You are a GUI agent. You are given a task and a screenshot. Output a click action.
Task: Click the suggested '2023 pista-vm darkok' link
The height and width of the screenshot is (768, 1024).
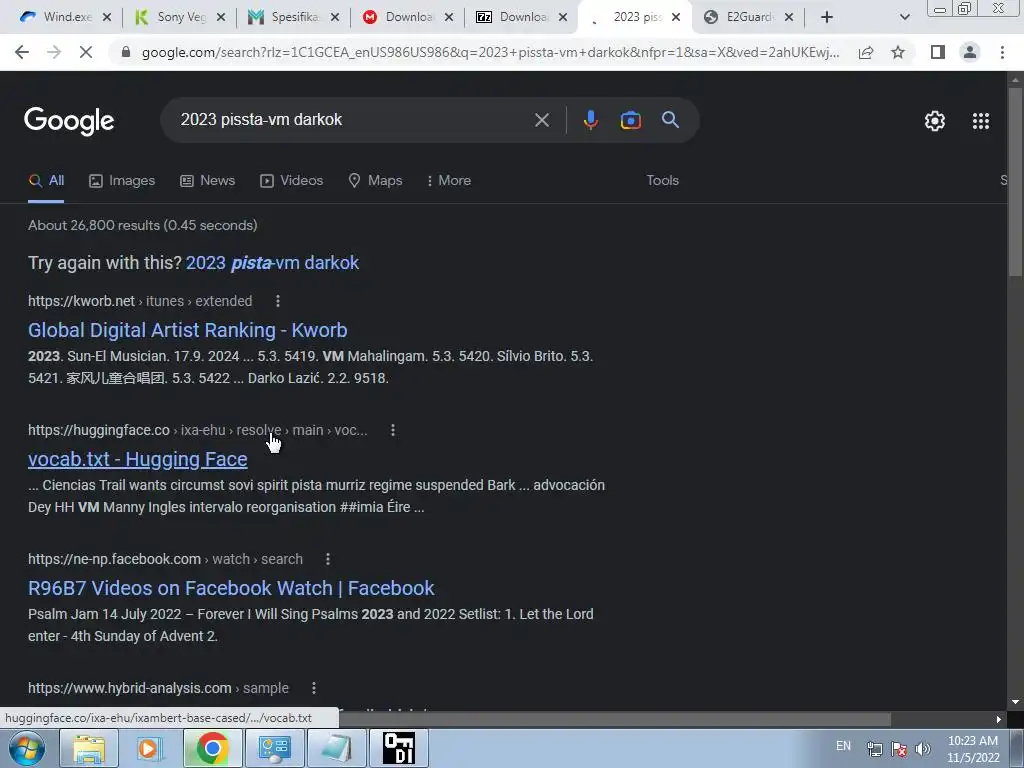click(272, 263)
